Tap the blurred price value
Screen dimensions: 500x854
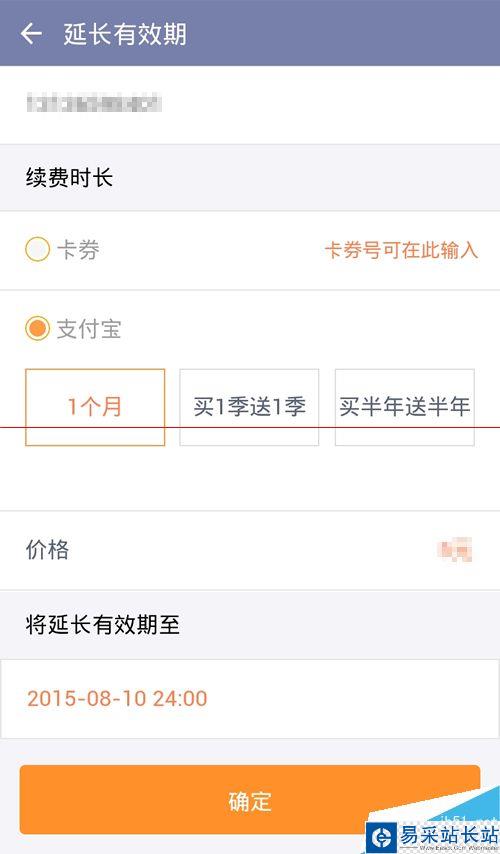(455, 550)
